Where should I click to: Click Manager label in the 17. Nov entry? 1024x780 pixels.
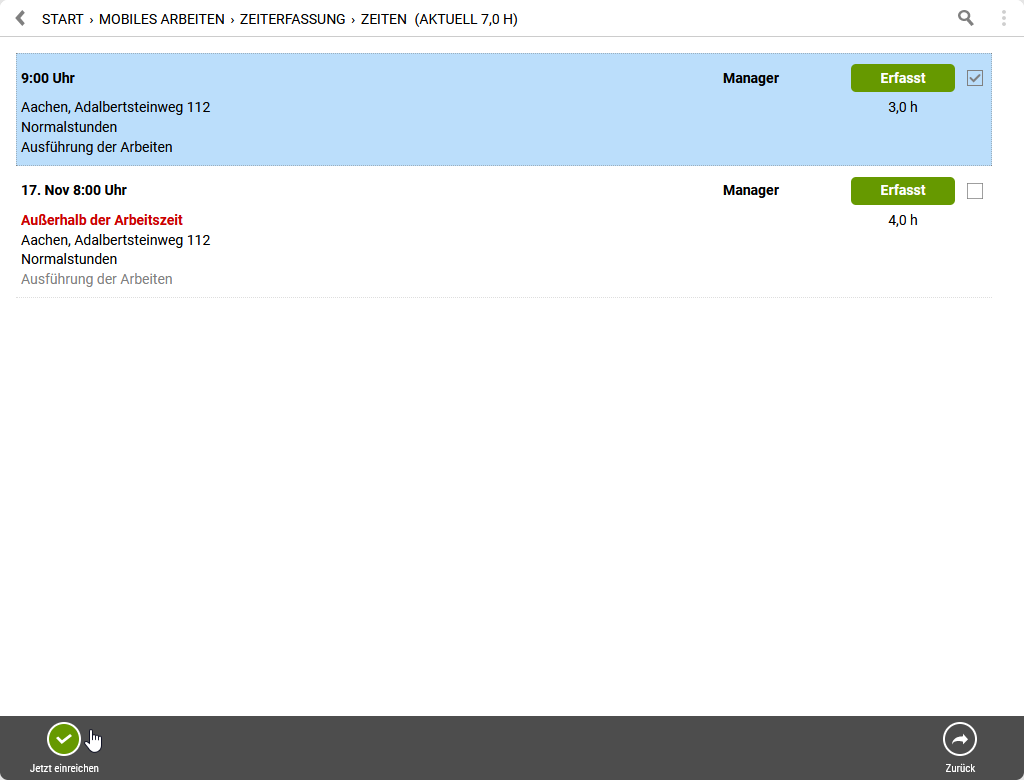pyautogui.click(x=750, y=190)
